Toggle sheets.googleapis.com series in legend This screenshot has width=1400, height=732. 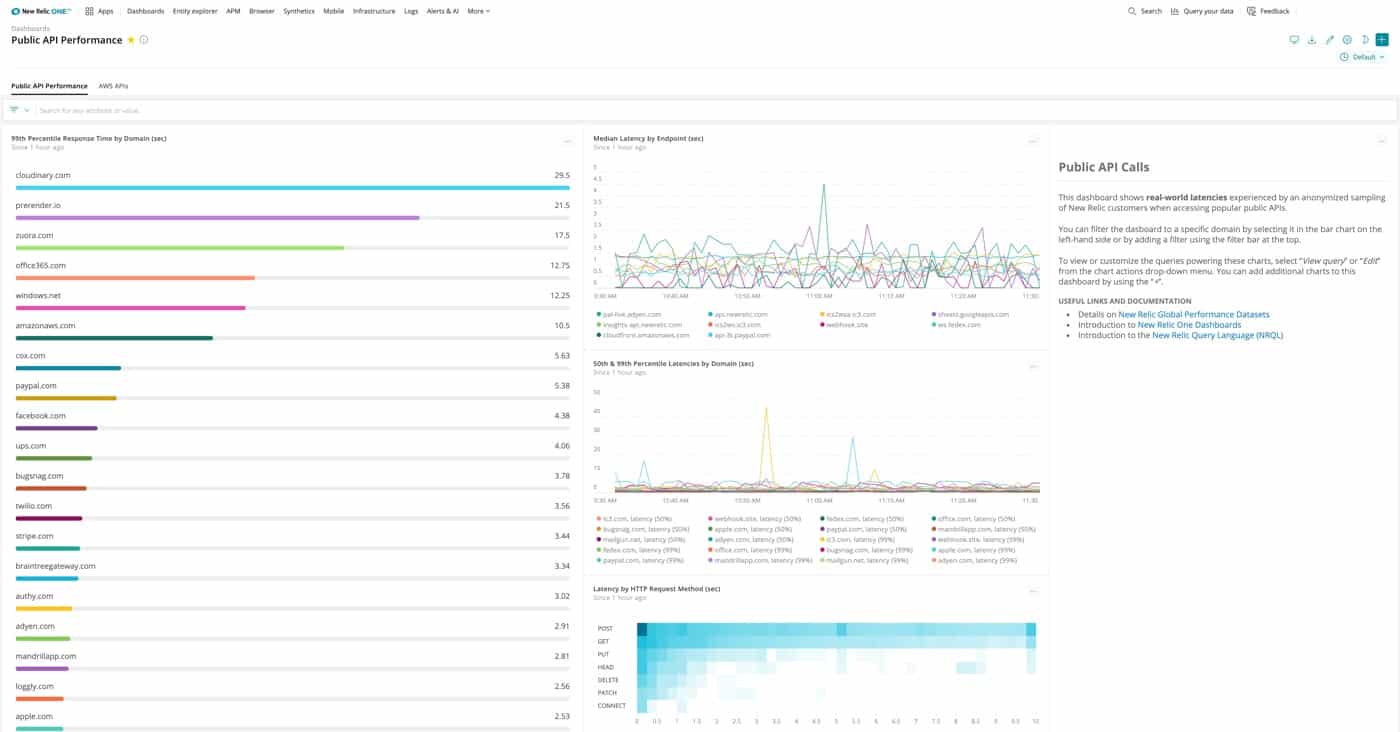(x=969, y=314)
